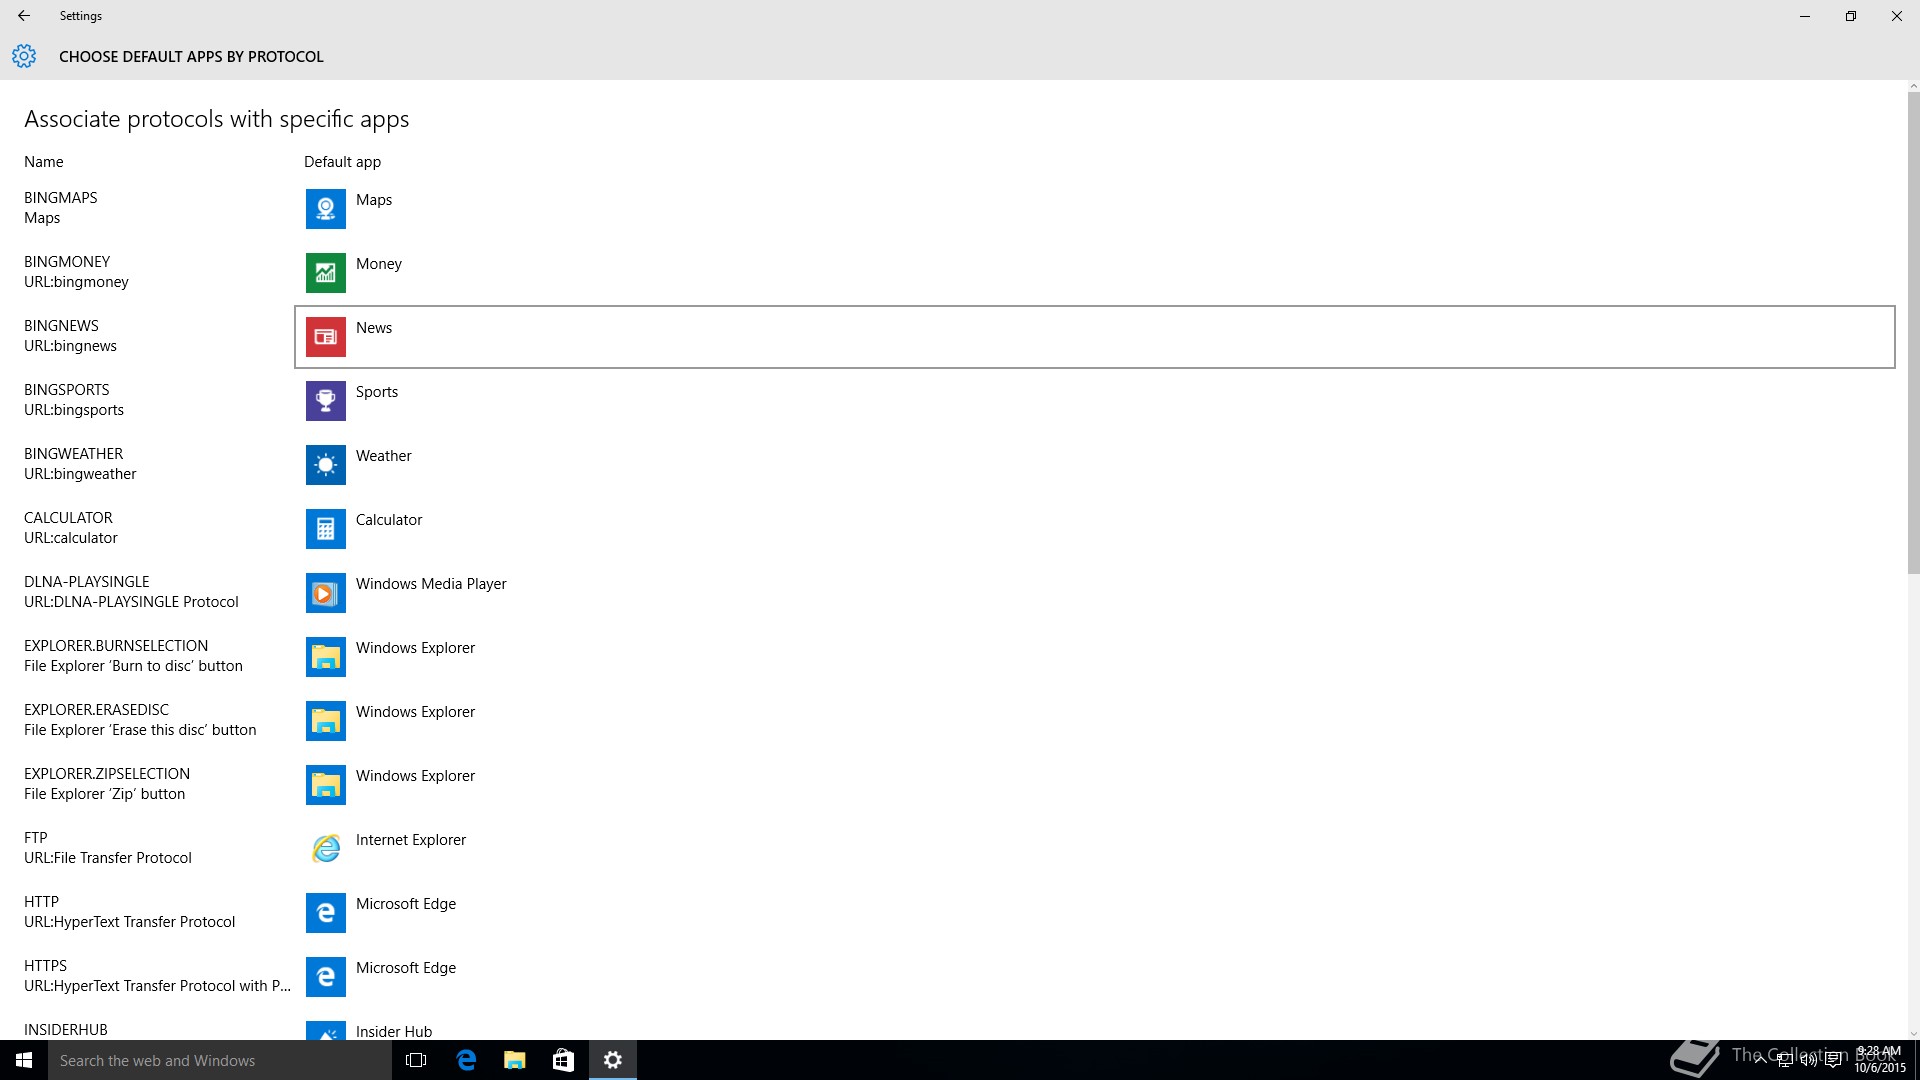Click the HTTPS protocol name

pyautogui.click(x=46, y=966)
